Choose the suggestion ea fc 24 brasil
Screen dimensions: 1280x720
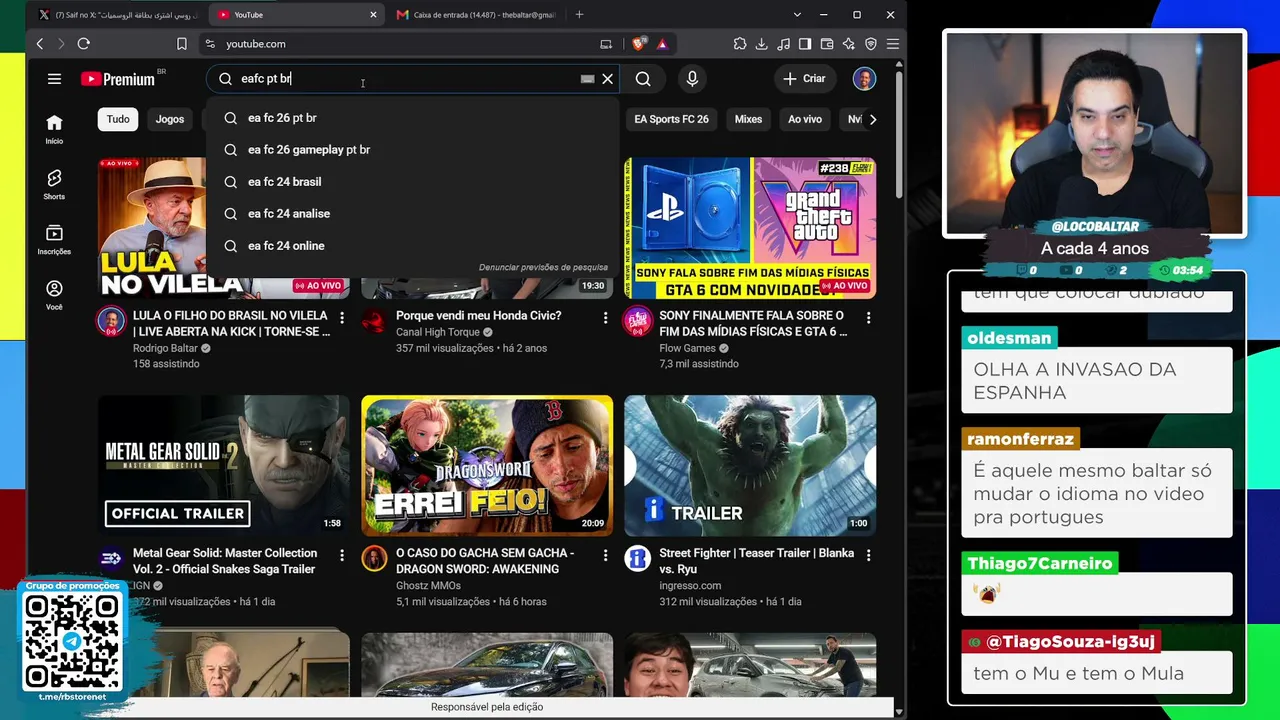pos(412,182)
